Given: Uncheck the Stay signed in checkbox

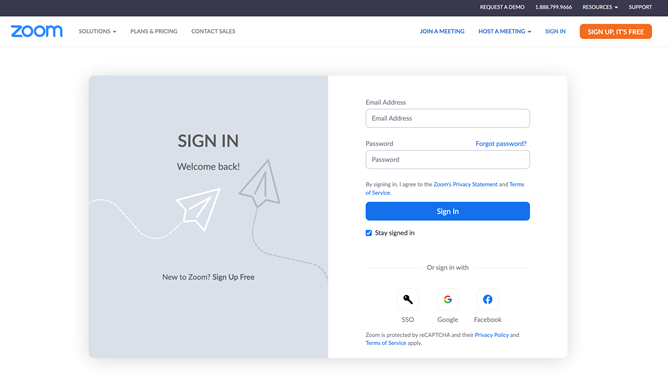Looking at the screenshot, I should point(369,233).
